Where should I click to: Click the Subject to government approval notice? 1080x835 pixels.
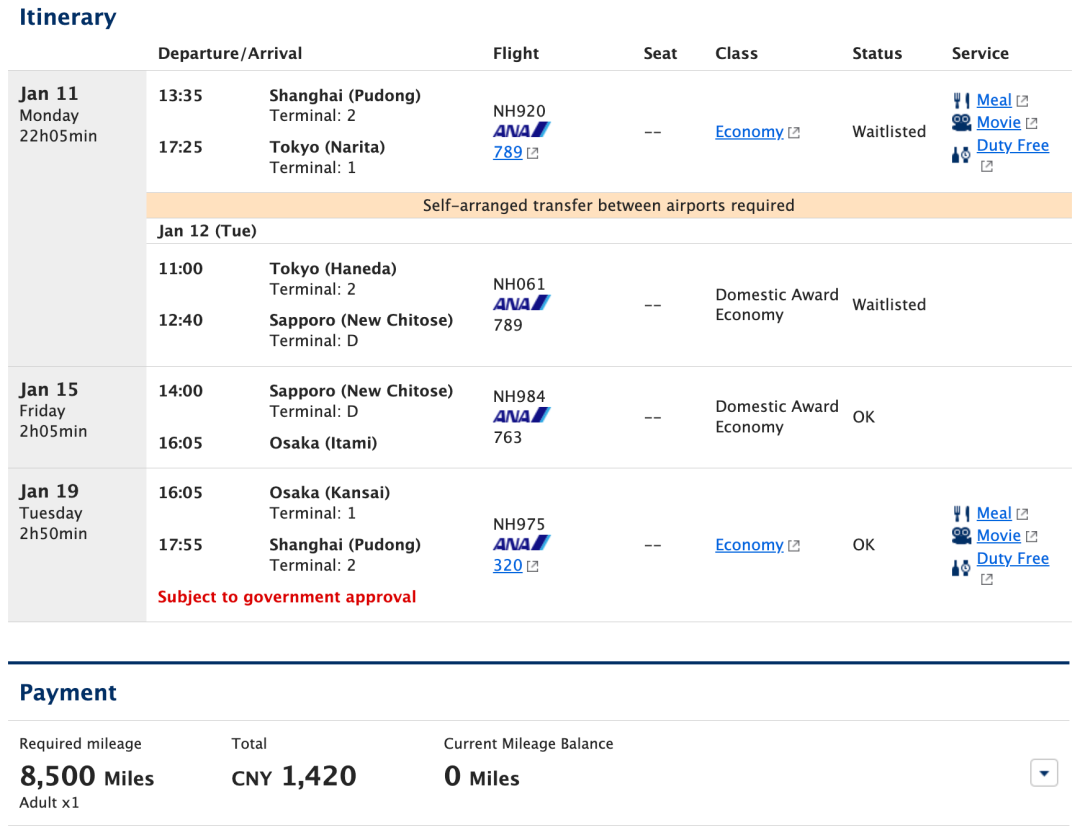click(287, 597)
